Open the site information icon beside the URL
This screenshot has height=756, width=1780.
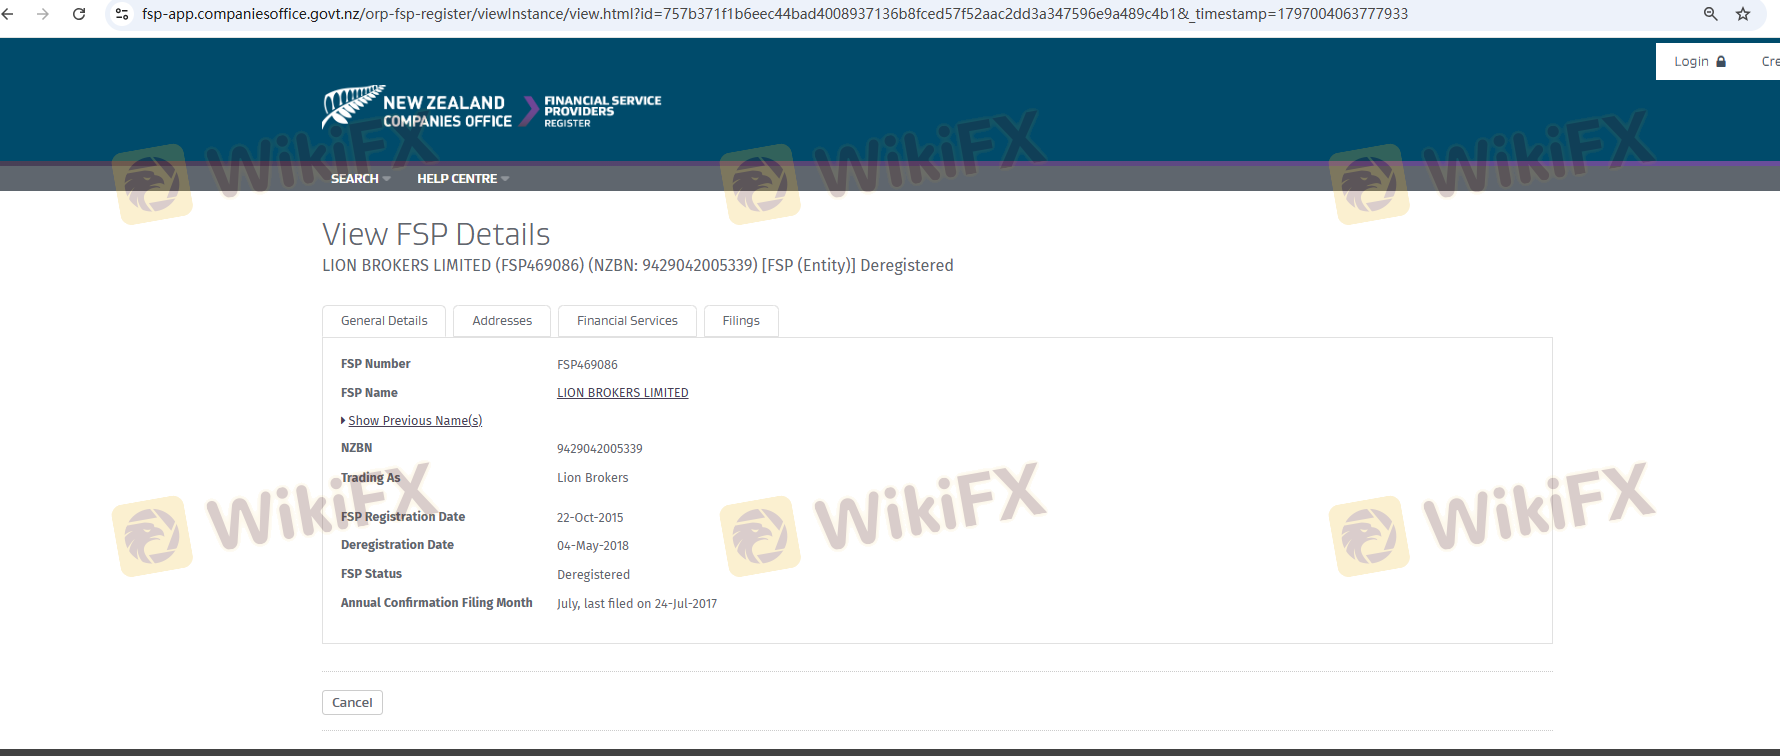pos(122,14)
